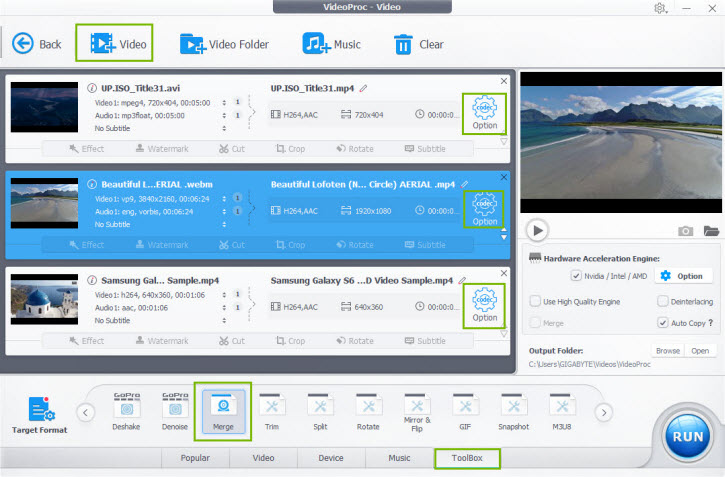Show next toolbox items with right arrow

click(603, 412)
